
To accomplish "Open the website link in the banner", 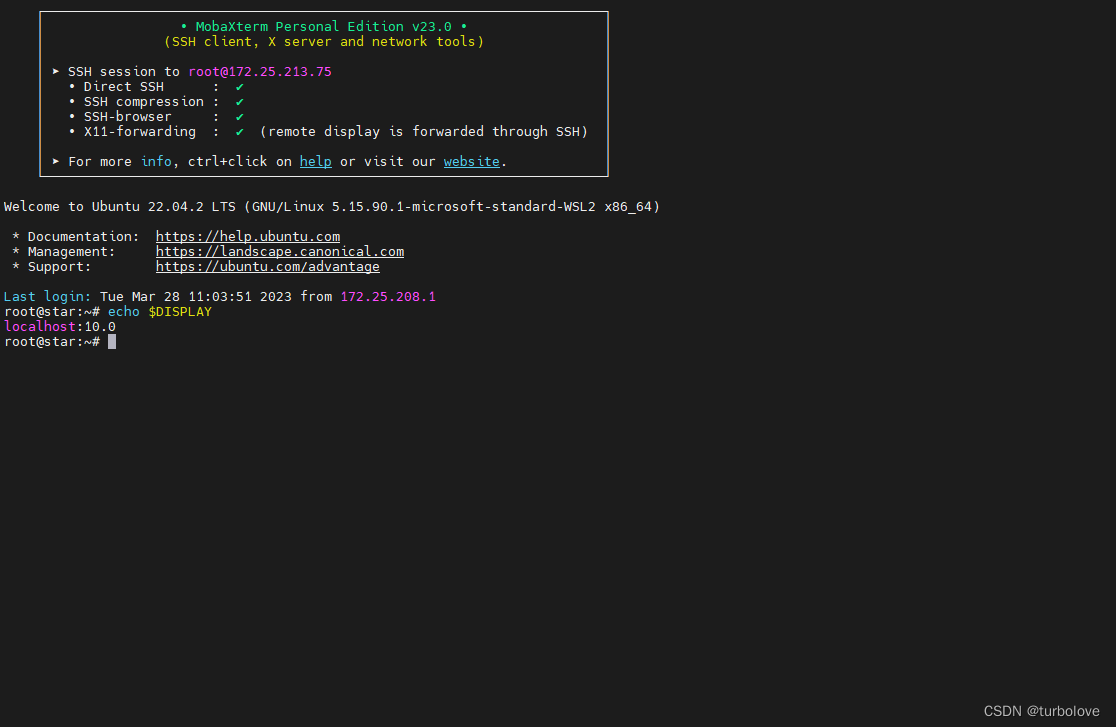I will 471,161.
